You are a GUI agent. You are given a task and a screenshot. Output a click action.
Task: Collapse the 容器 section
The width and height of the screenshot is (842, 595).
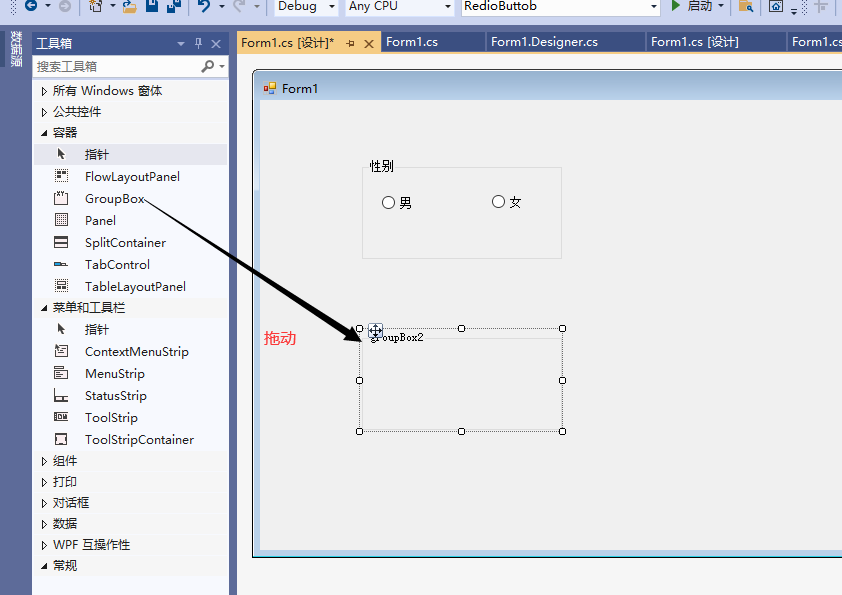pyautogui.click(x=44, y=133)
